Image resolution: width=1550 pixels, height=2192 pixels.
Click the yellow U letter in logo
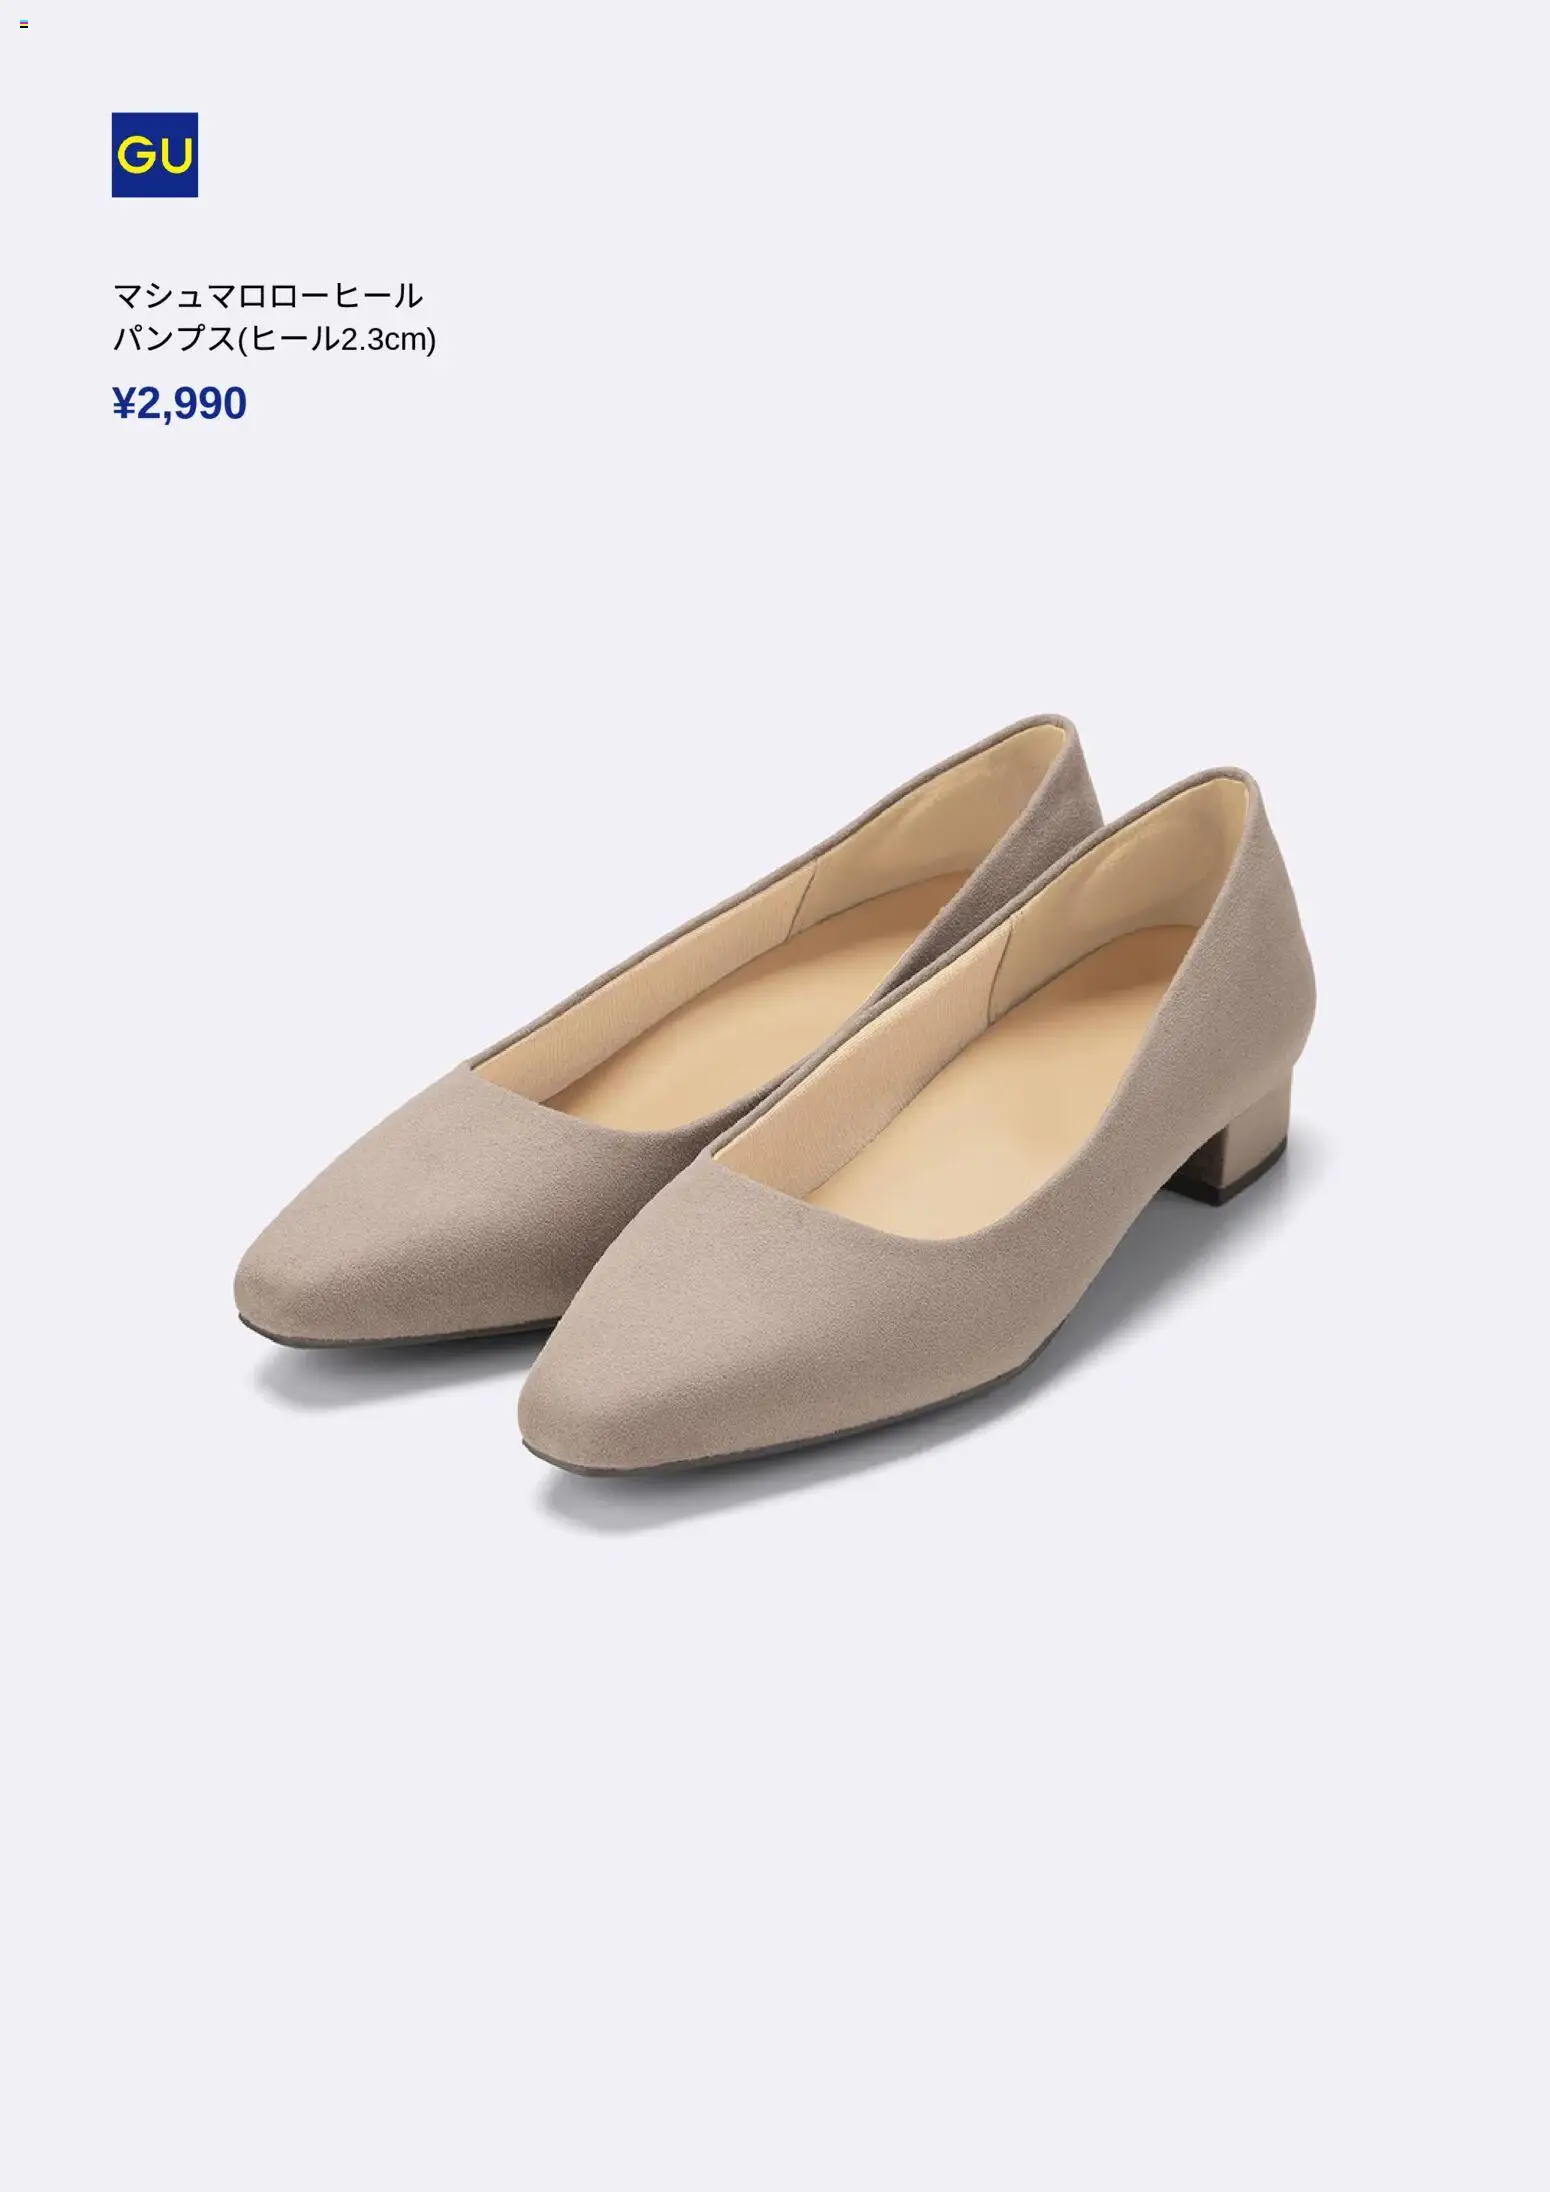(x=175, y=155)
